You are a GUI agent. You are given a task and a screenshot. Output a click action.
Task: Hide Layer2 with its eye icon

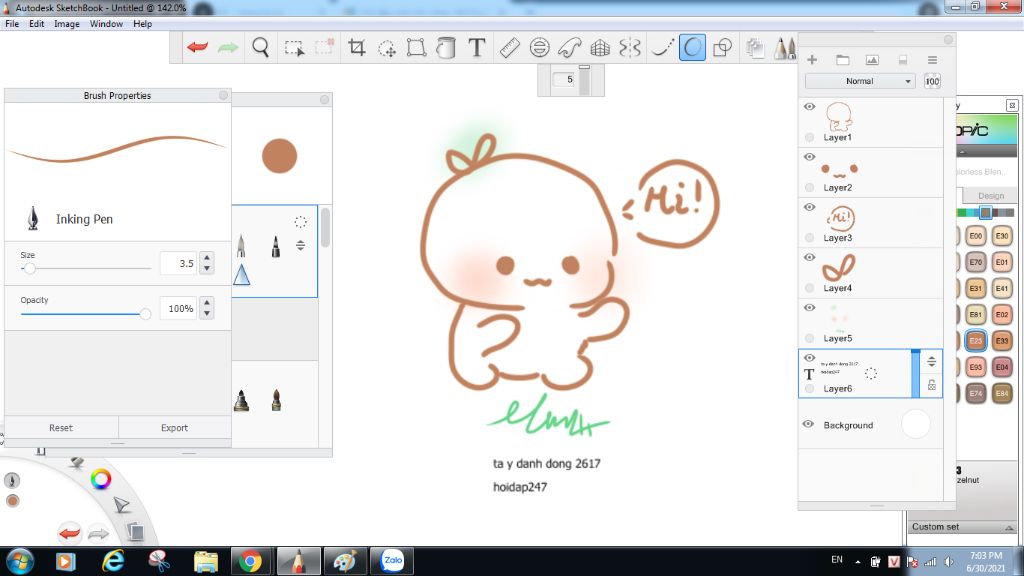pyautogui.click(x=809, y=157)
